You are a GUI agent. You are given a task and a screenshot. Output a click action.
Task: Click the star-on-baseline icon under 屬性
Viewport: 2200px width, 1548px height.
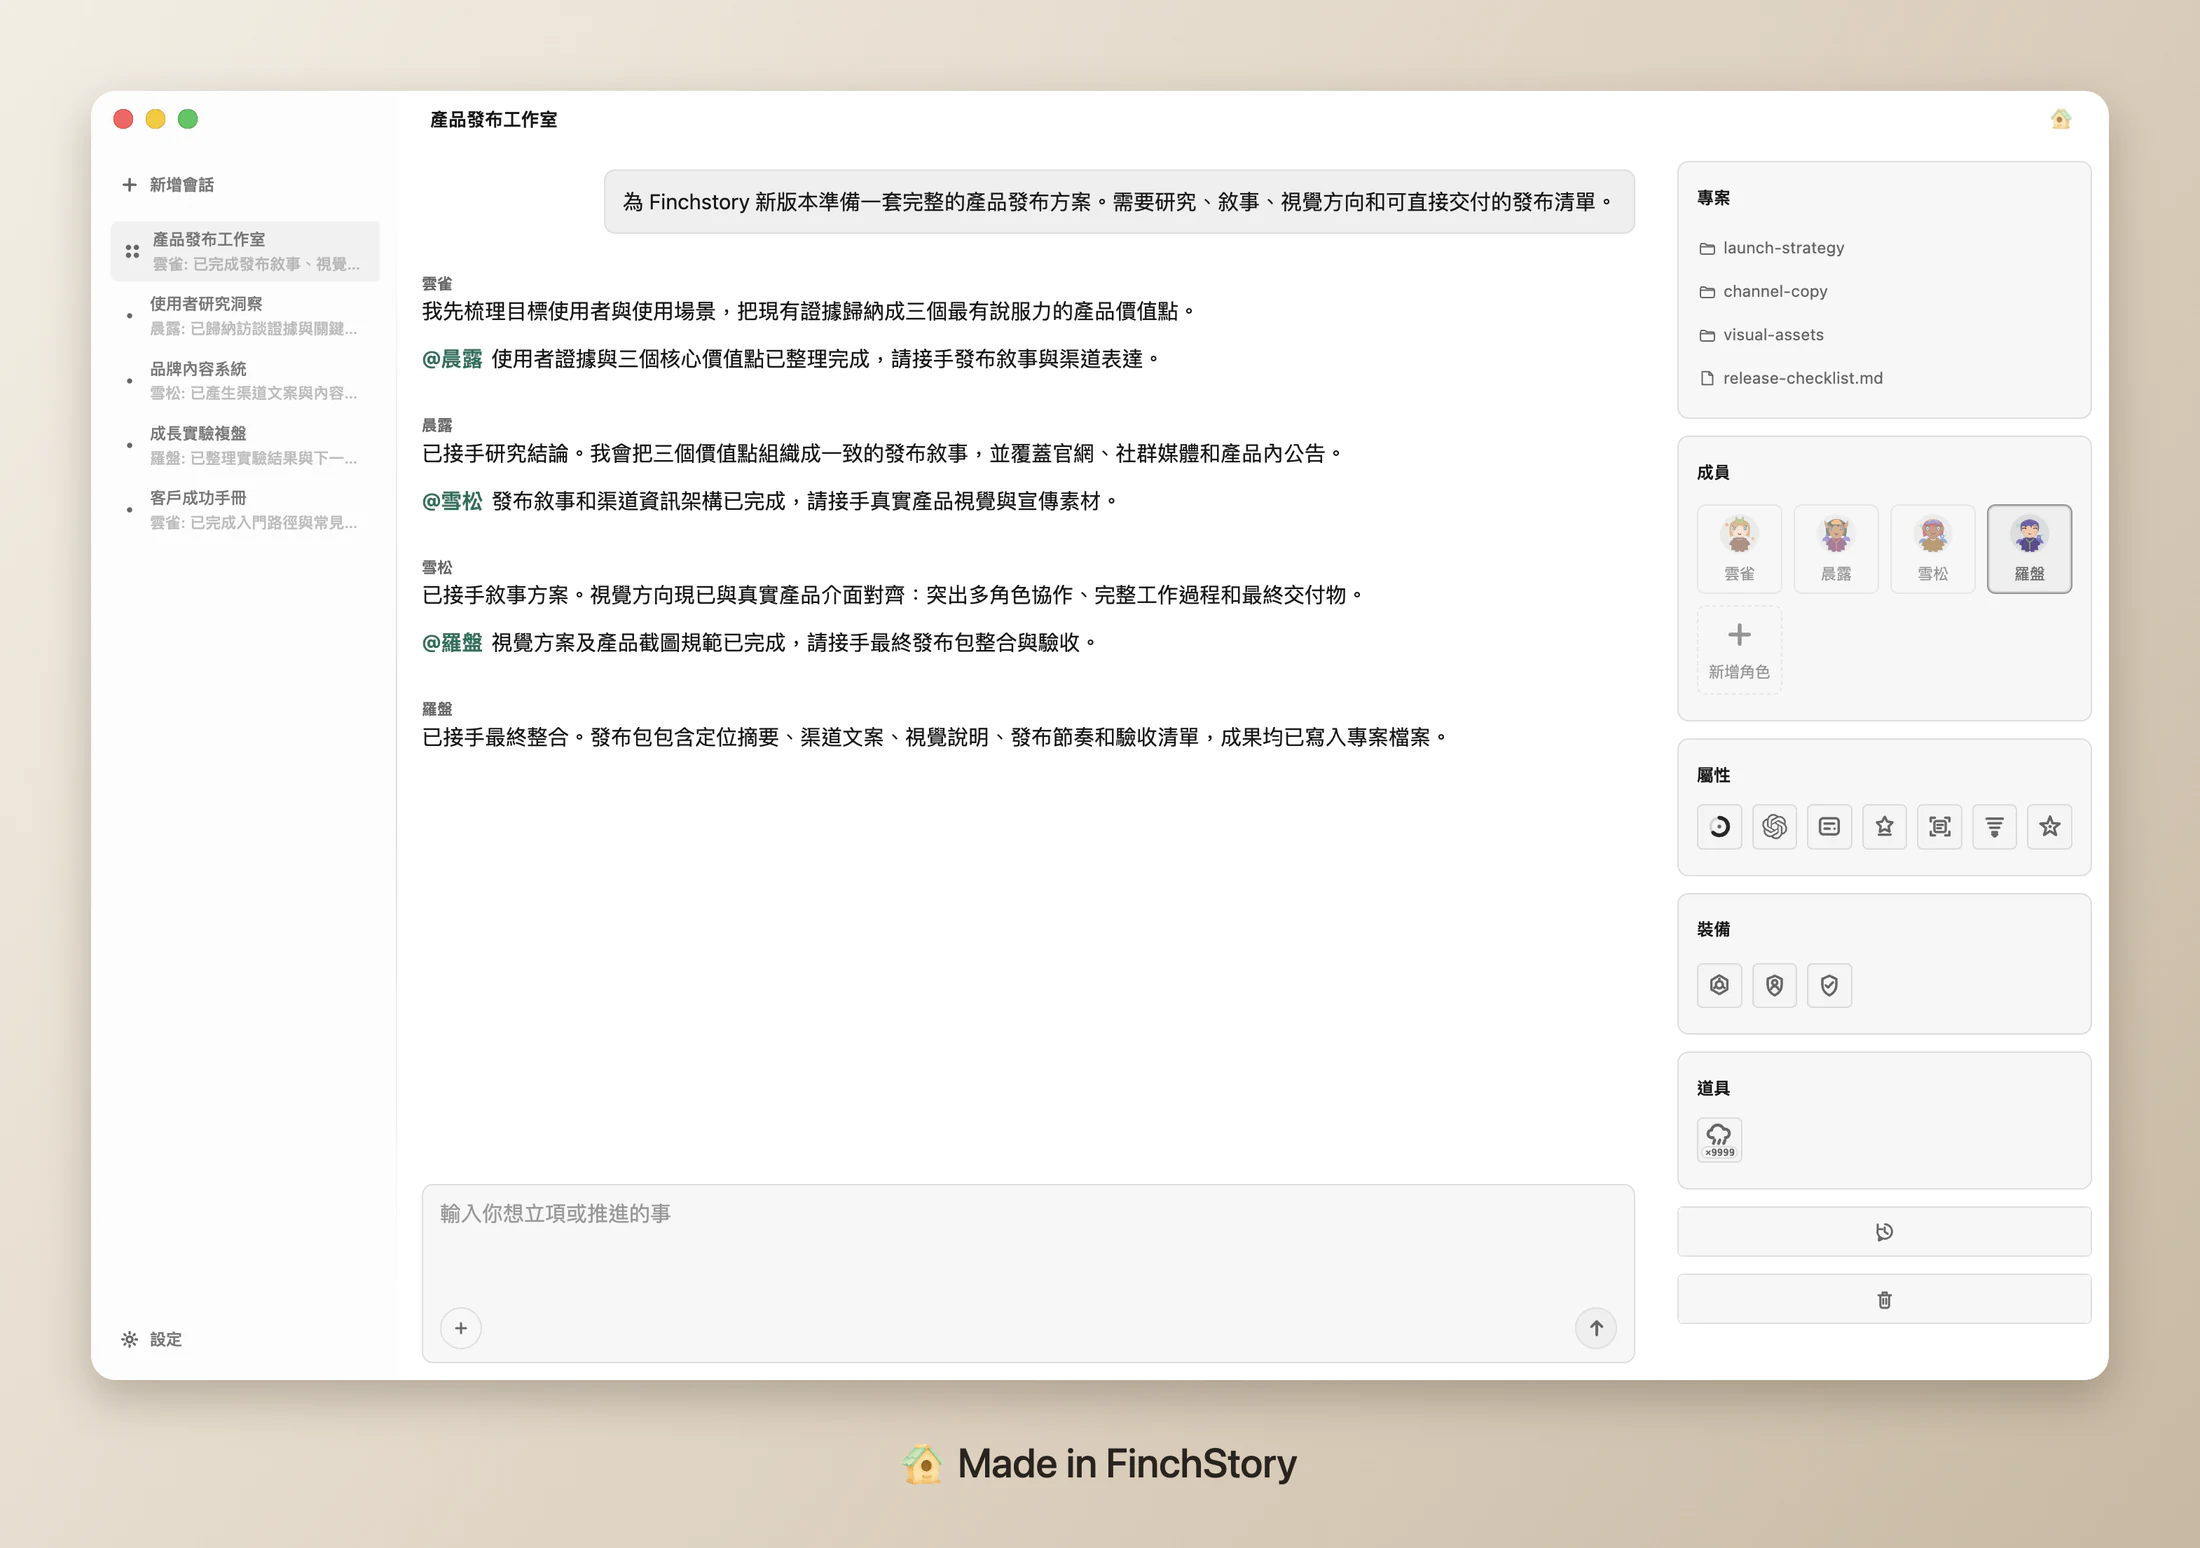pos(1884,827)
